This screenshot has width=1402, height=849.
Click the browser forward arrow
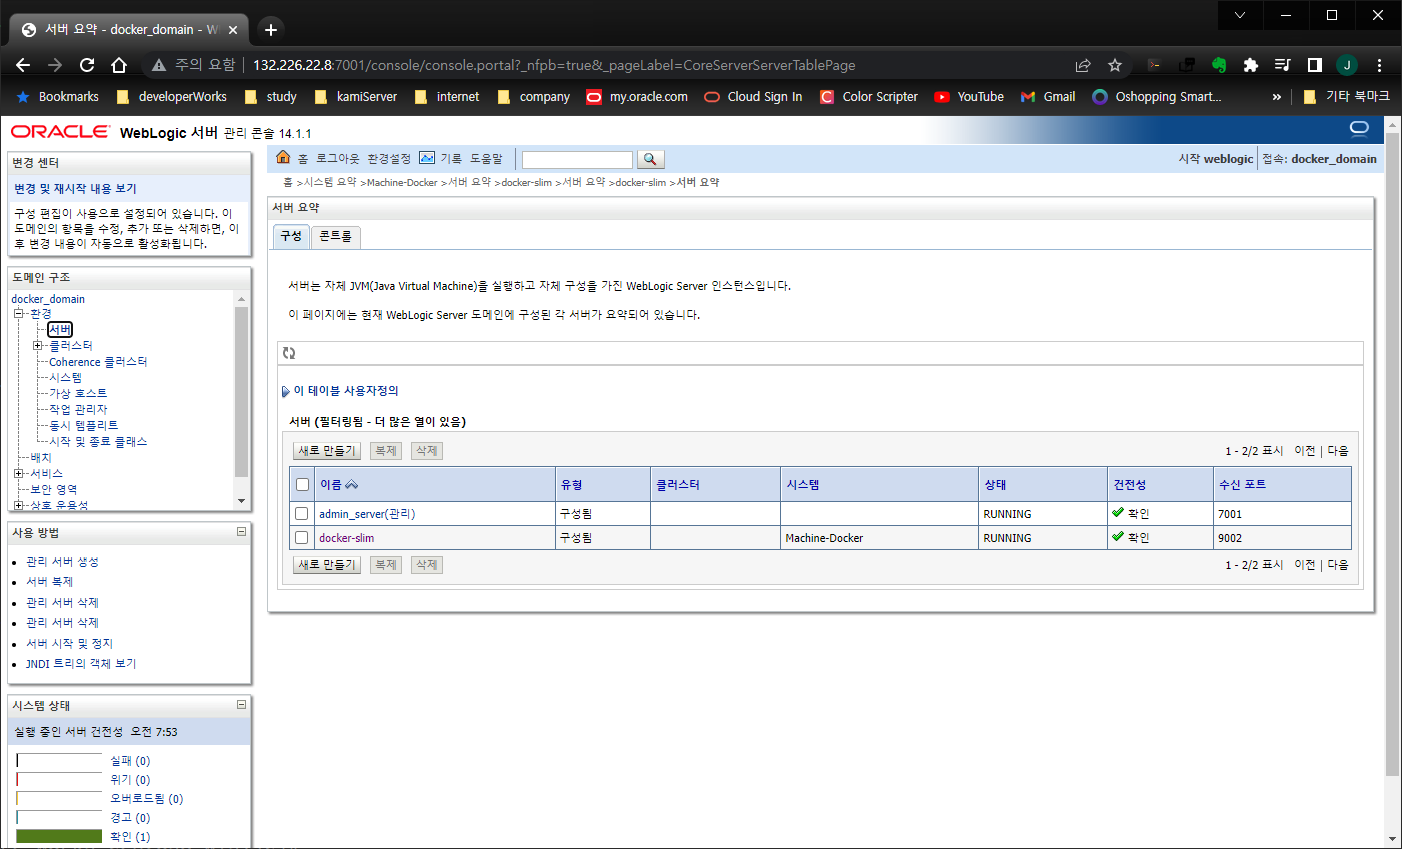[x=55, y=65]
